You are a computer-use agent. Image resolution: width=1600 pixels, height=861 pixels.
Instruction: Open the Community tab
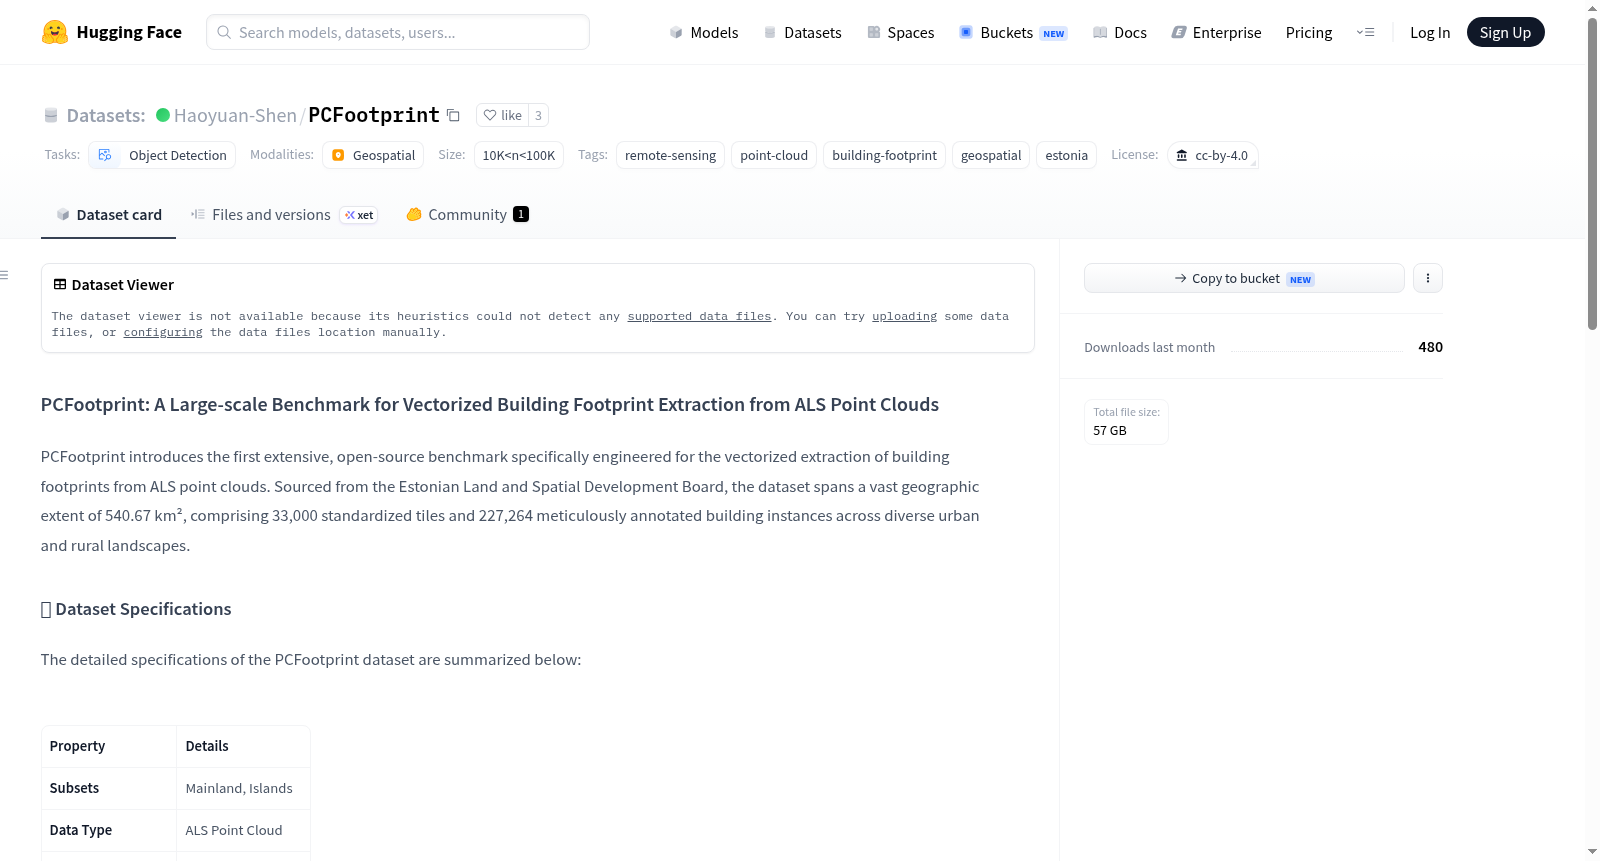tap(467, 215)
